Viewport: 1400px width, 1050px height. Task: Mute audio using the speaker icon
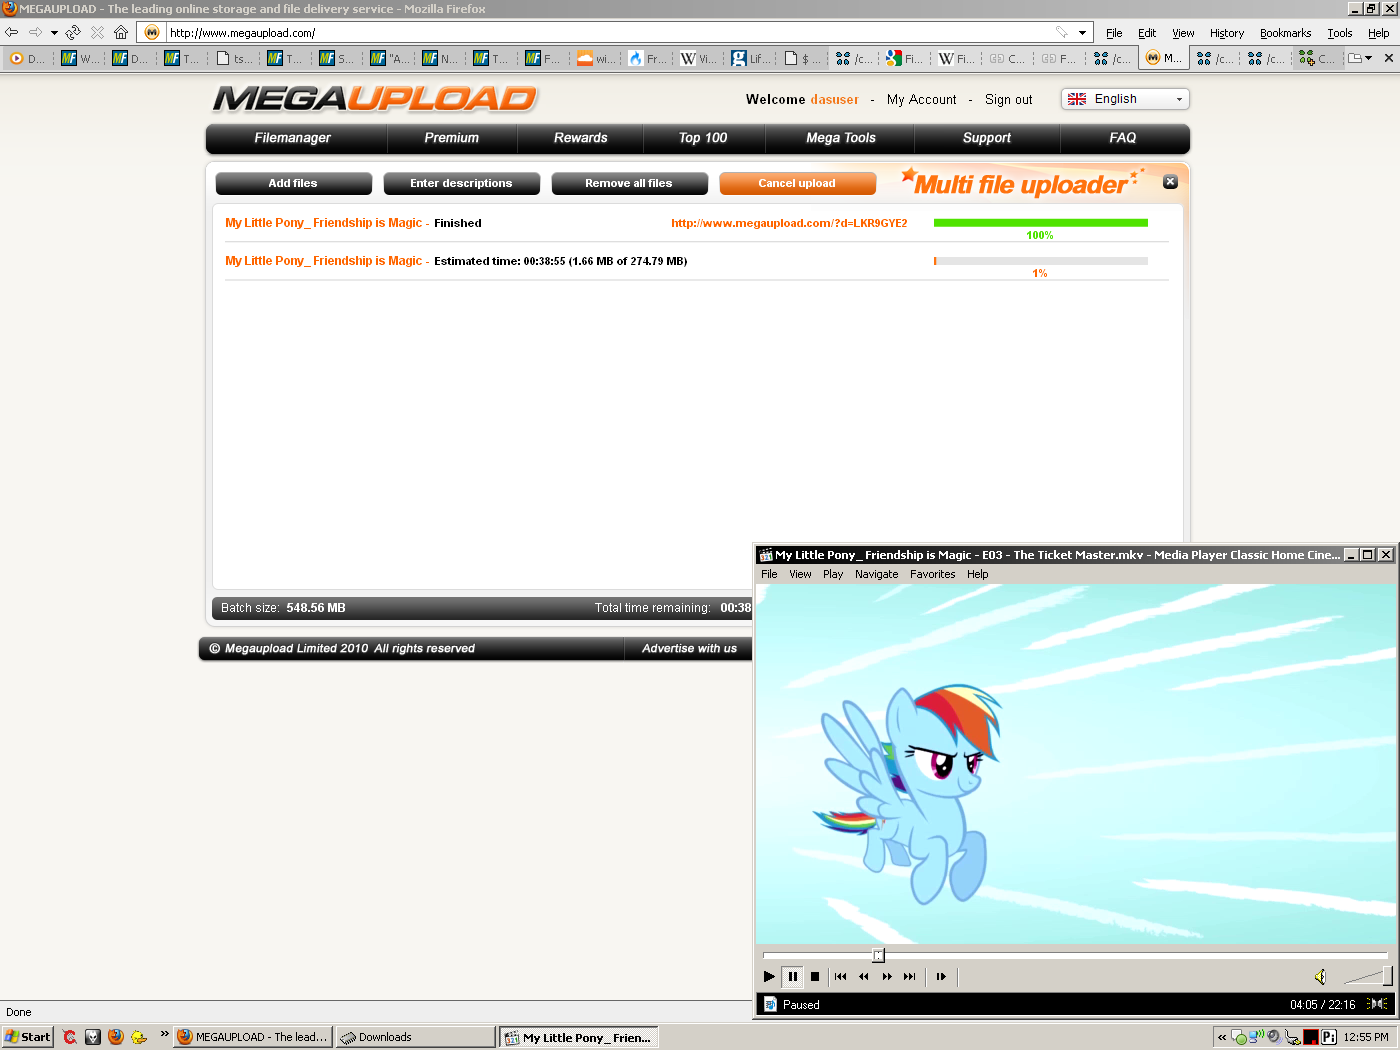coord(1320,977)
